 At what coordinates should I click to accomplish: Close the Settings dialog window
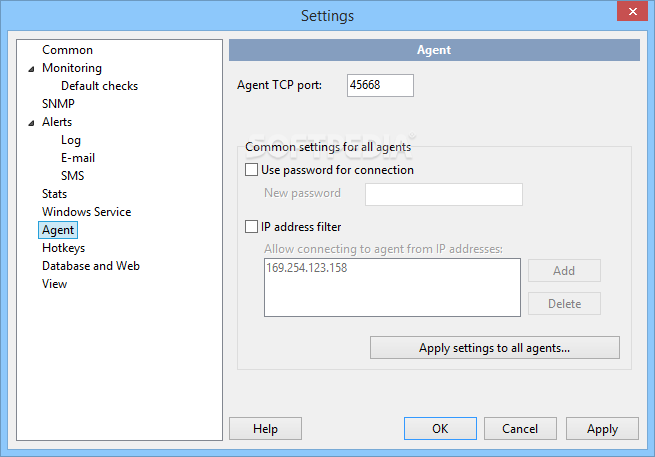[632, 11]
